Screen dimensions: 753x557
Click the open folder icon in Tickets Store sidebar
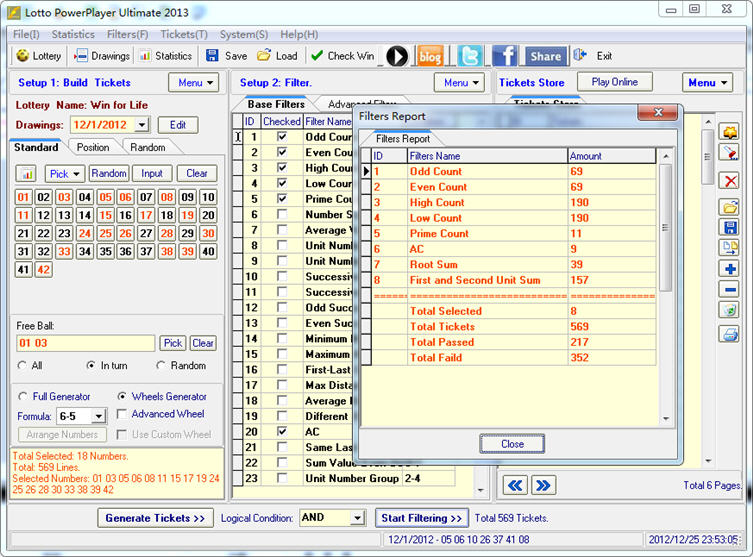click(729, 207)
